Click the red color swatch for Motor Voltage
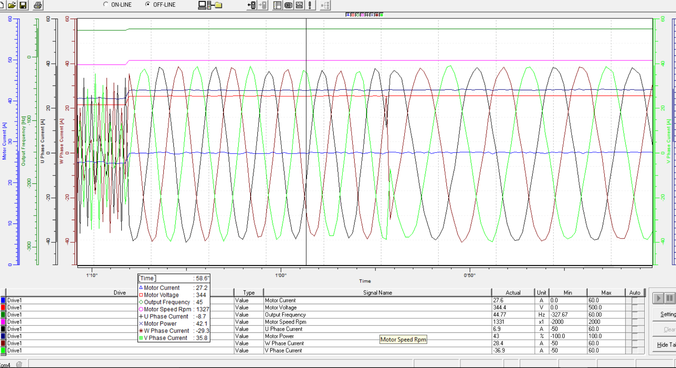Viewport: 676px width, 368px height. (x=3, y=308)
